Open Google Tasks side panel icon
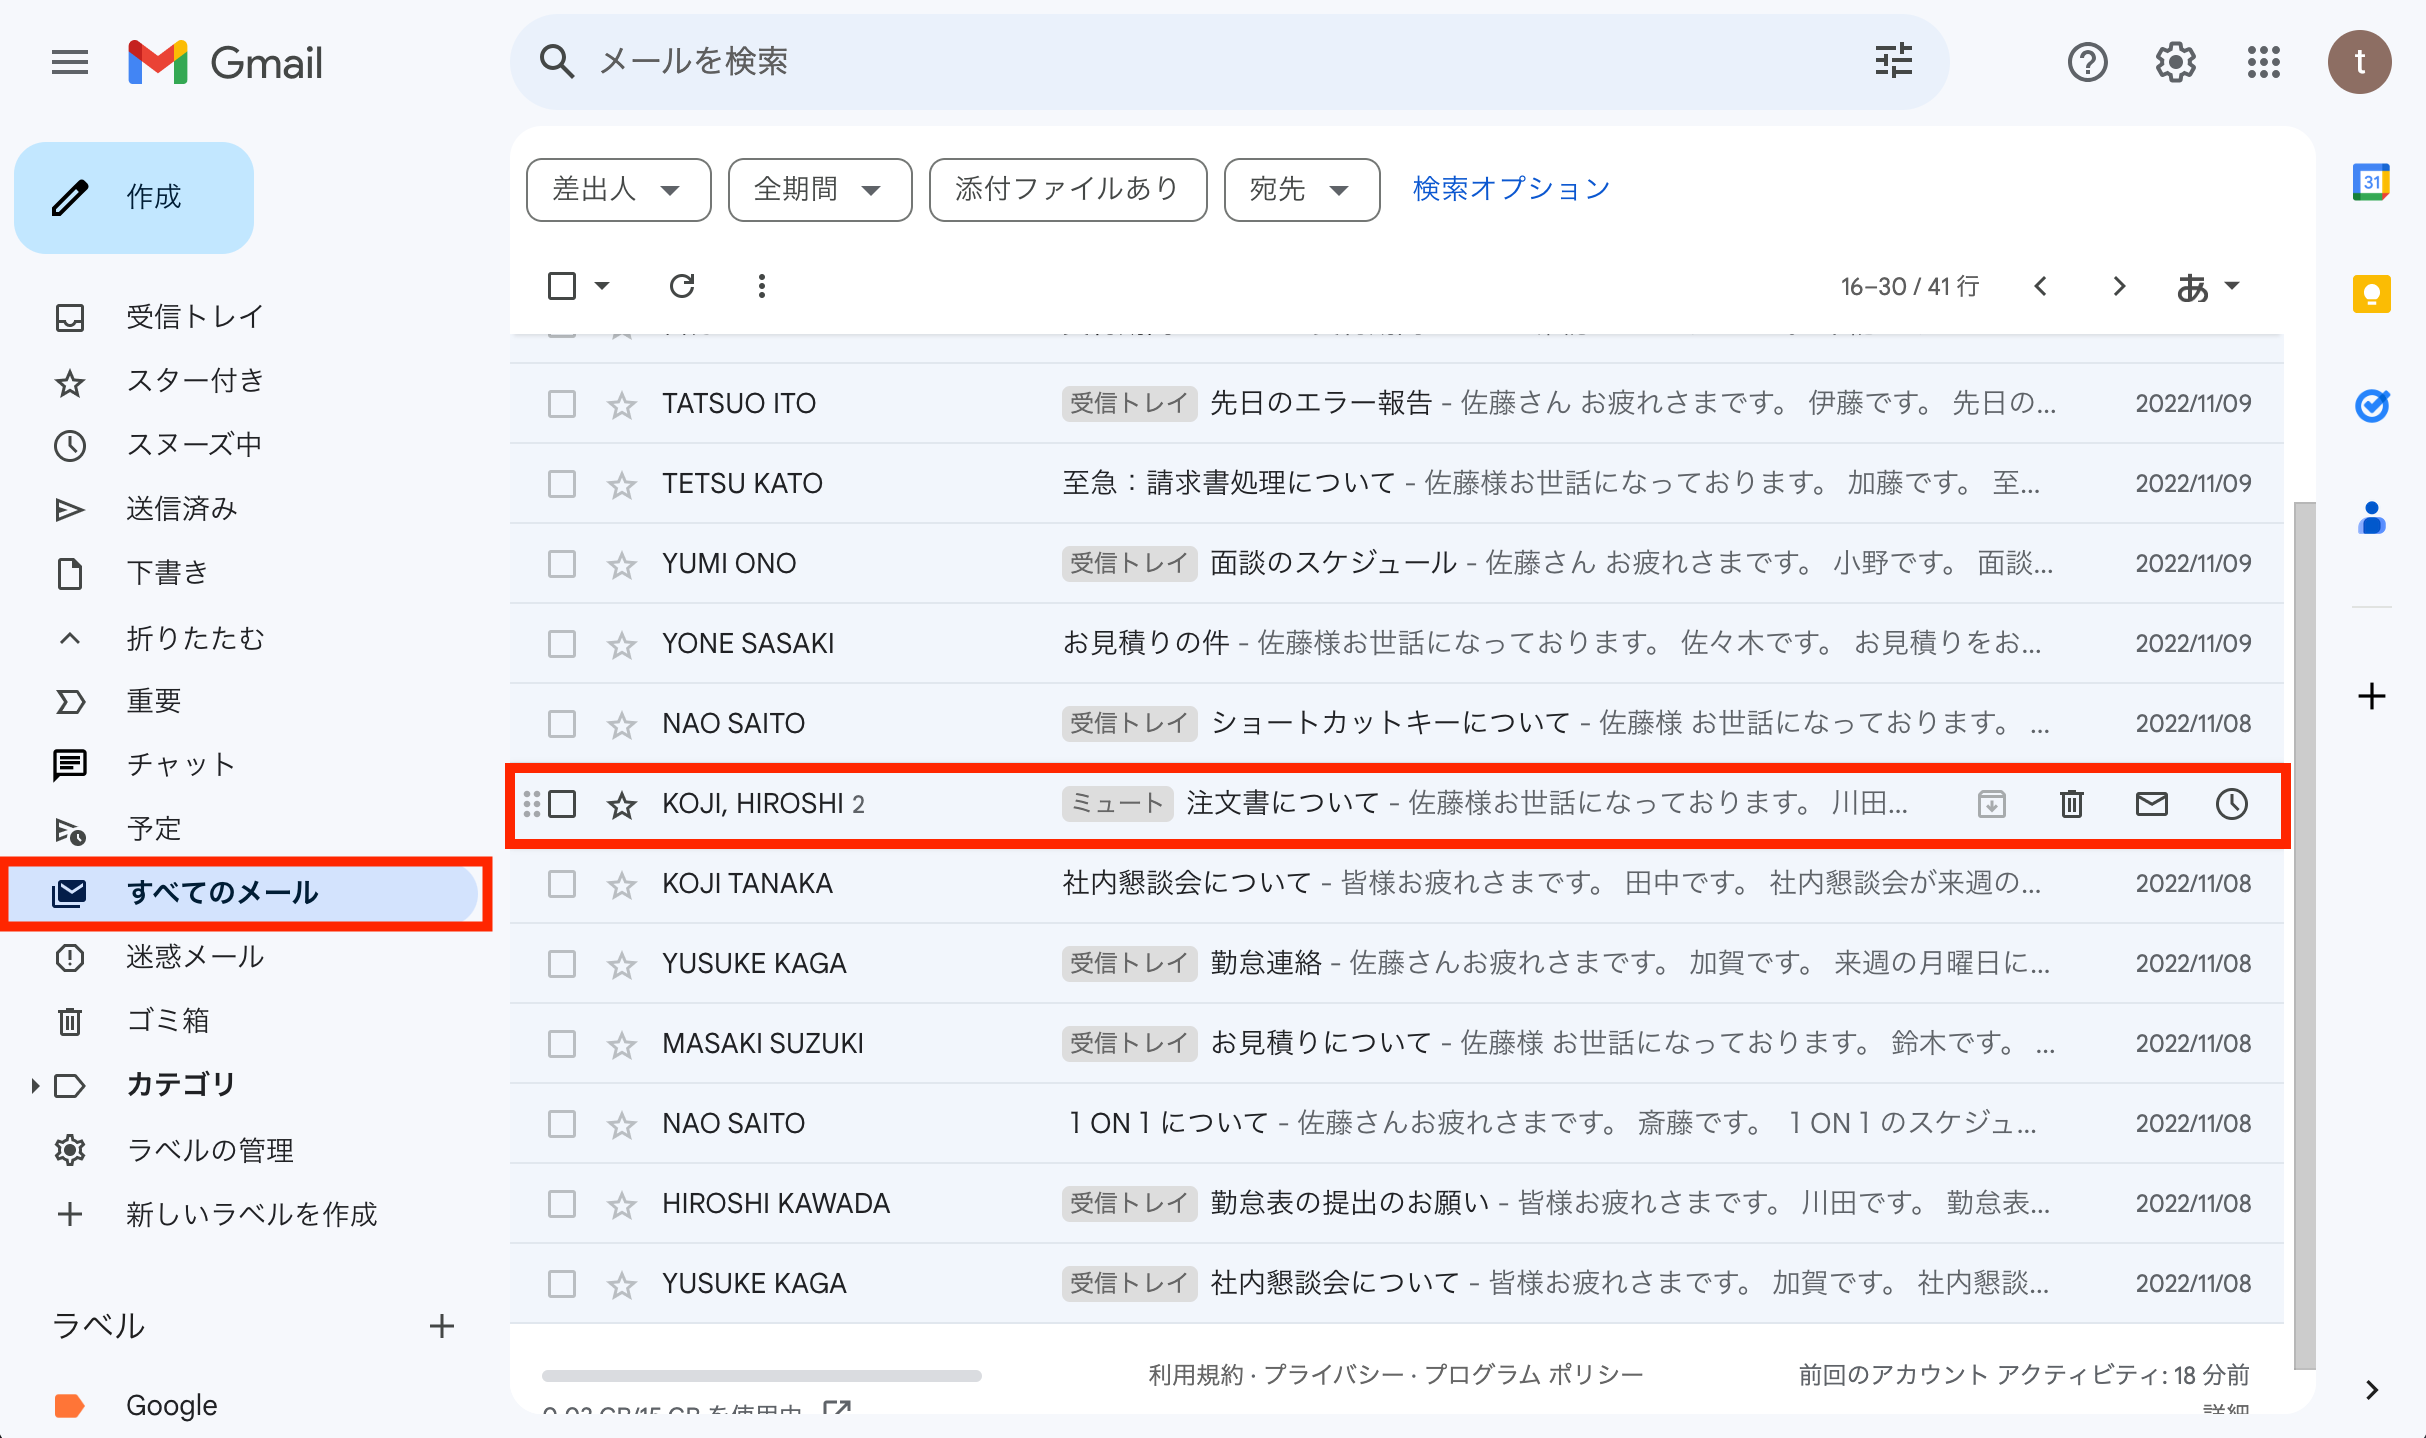 pos(2371,405)
